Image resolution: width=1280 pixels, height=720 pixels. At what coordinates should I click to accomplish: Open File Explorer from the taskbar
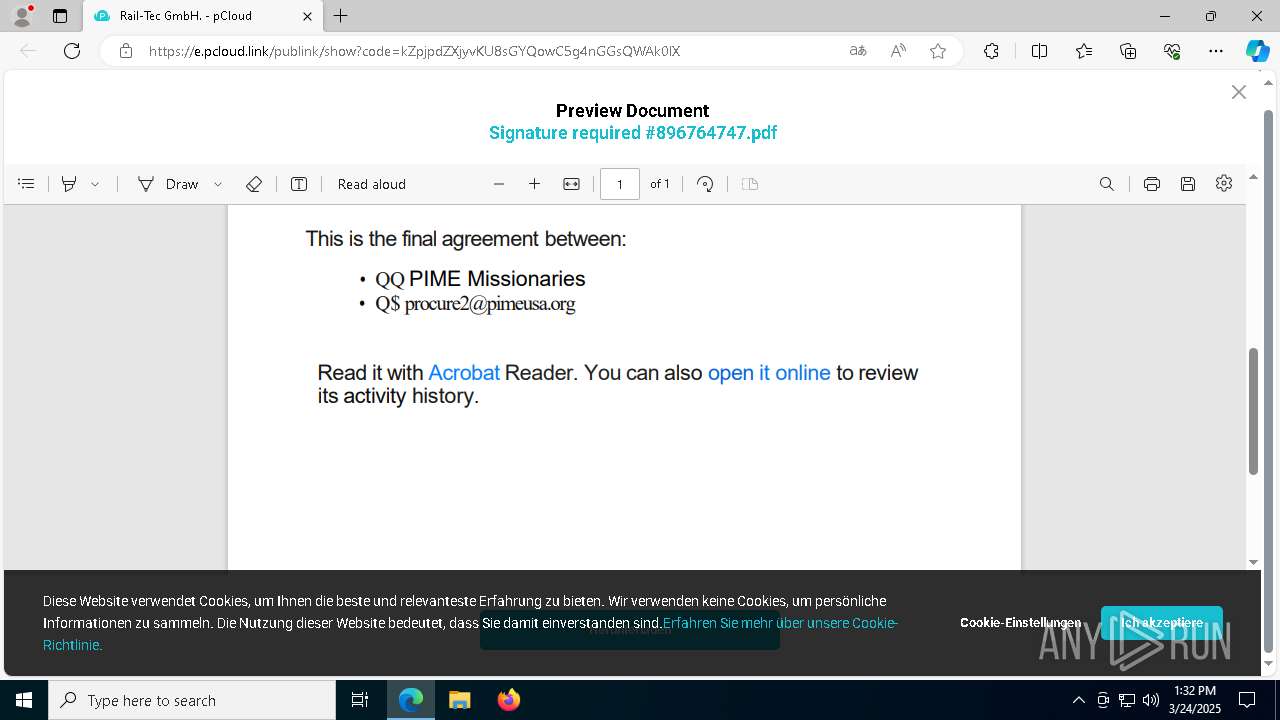tap(460, 700)
